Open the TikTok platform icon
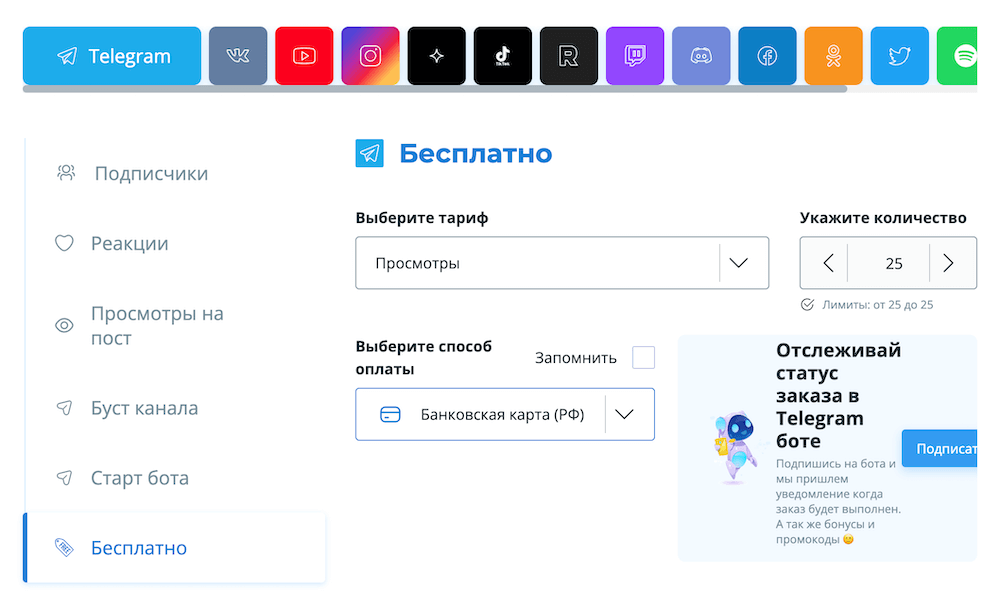 (x=503, y=56)
